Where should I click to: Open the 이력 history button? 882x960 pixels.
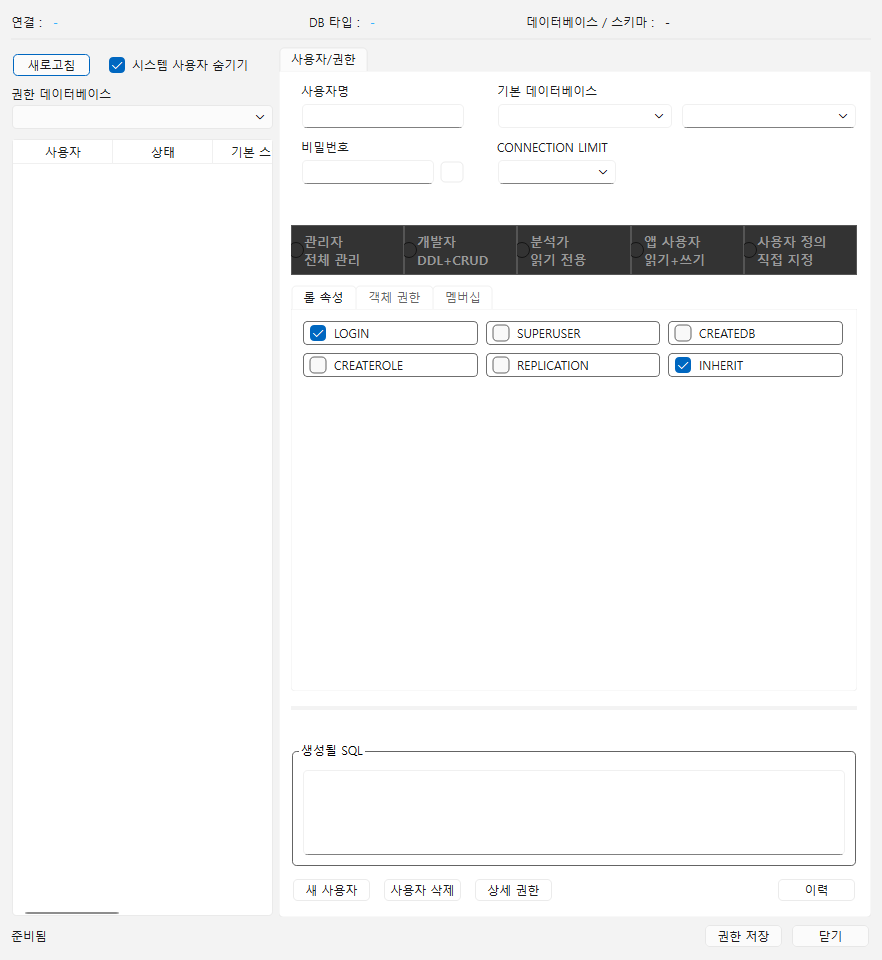coord(816,890)
